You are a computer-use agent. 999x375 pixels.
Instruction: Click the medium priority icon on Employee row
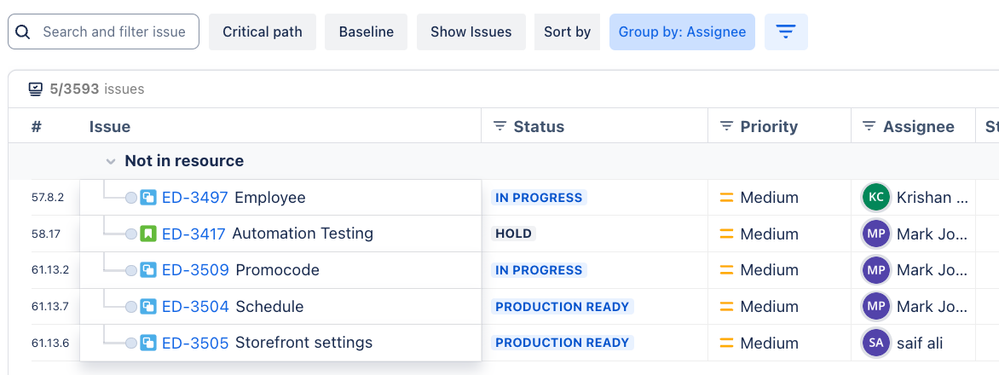point(726,197)
